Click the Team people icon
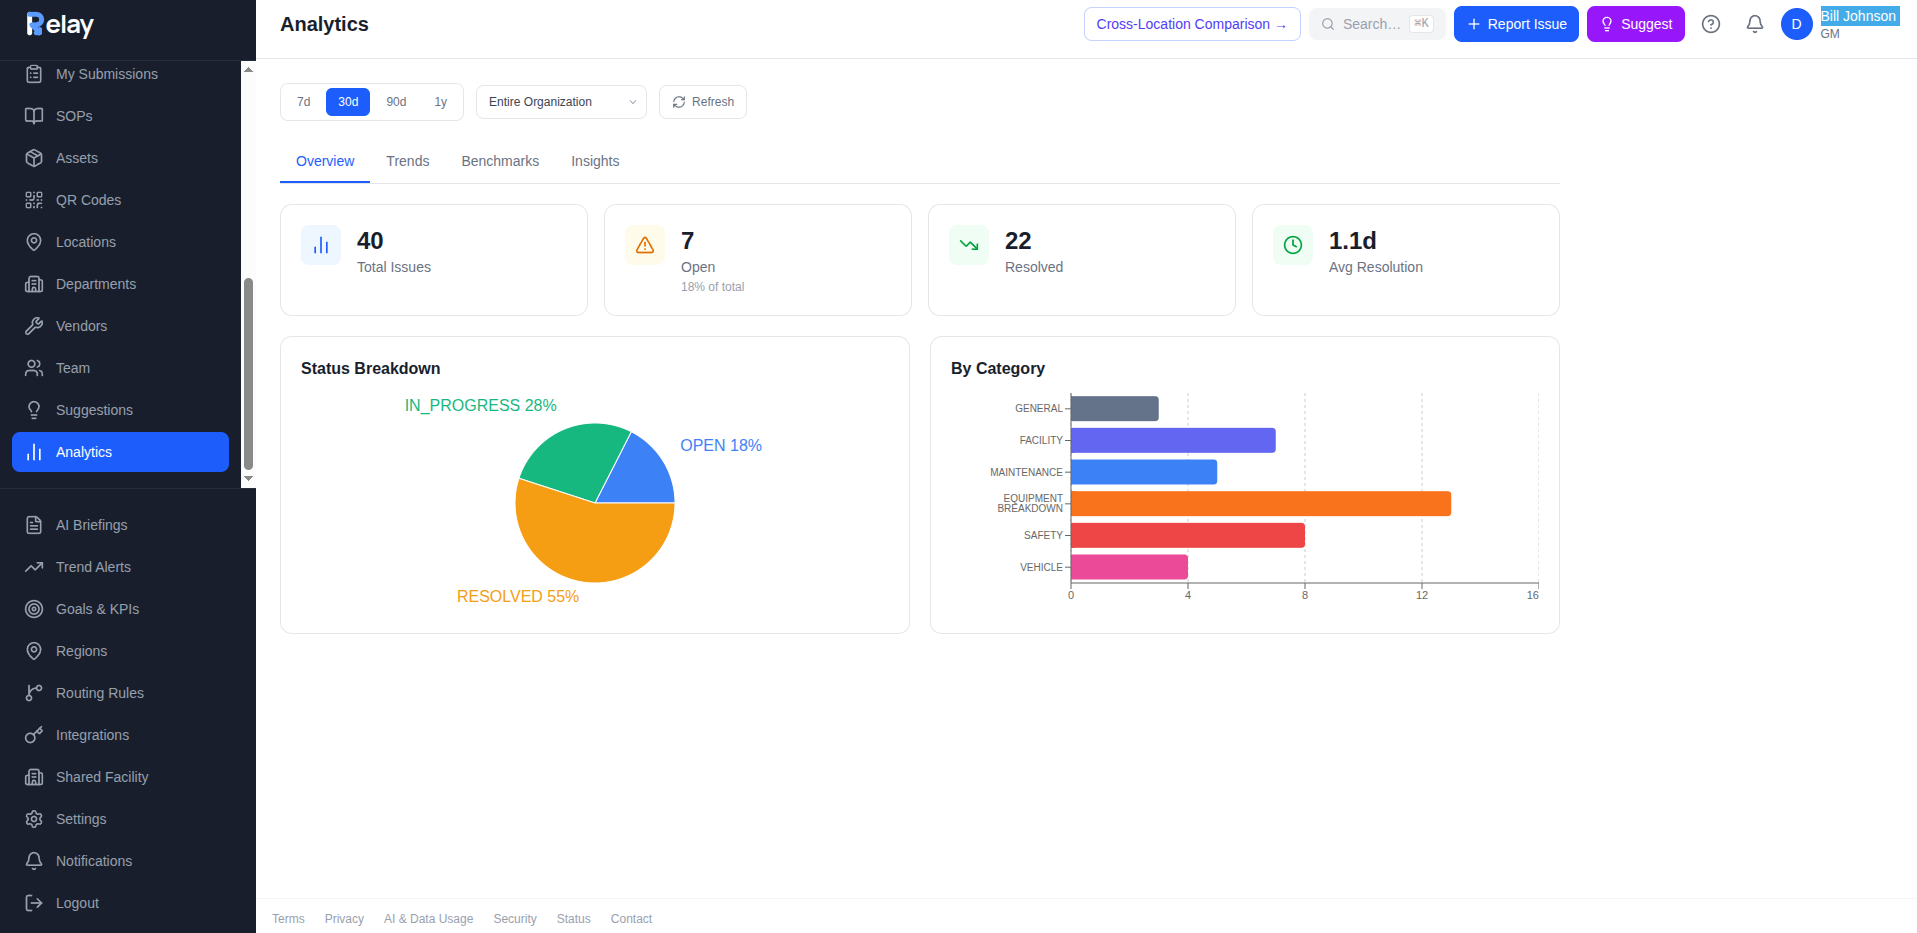The height and width of the screenshot is (933, 1917). pyautogui.click(x=34, y=368)
